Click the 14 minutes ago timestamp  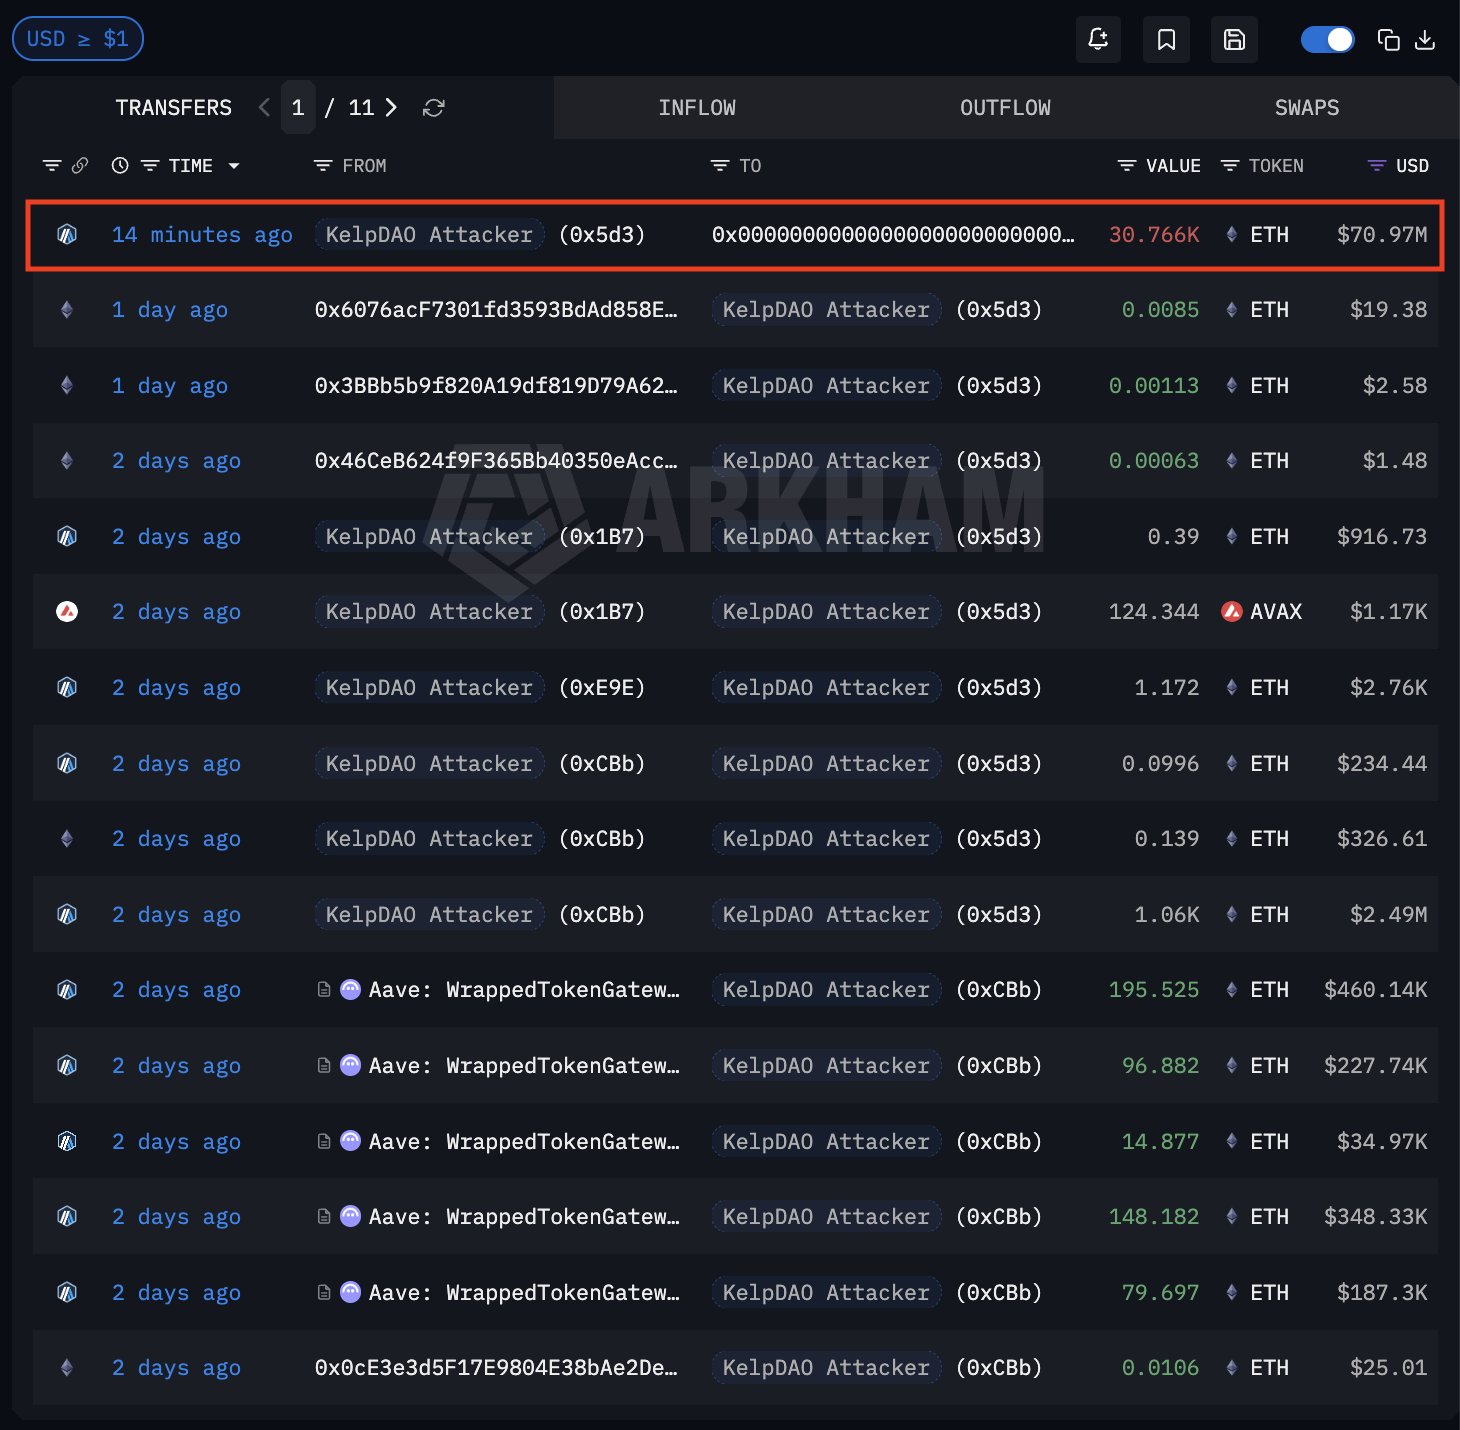[x=201, y=234]
